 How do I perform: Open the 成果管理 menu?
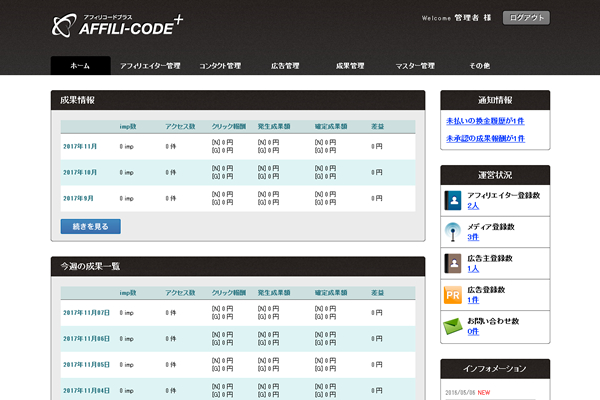350,65
